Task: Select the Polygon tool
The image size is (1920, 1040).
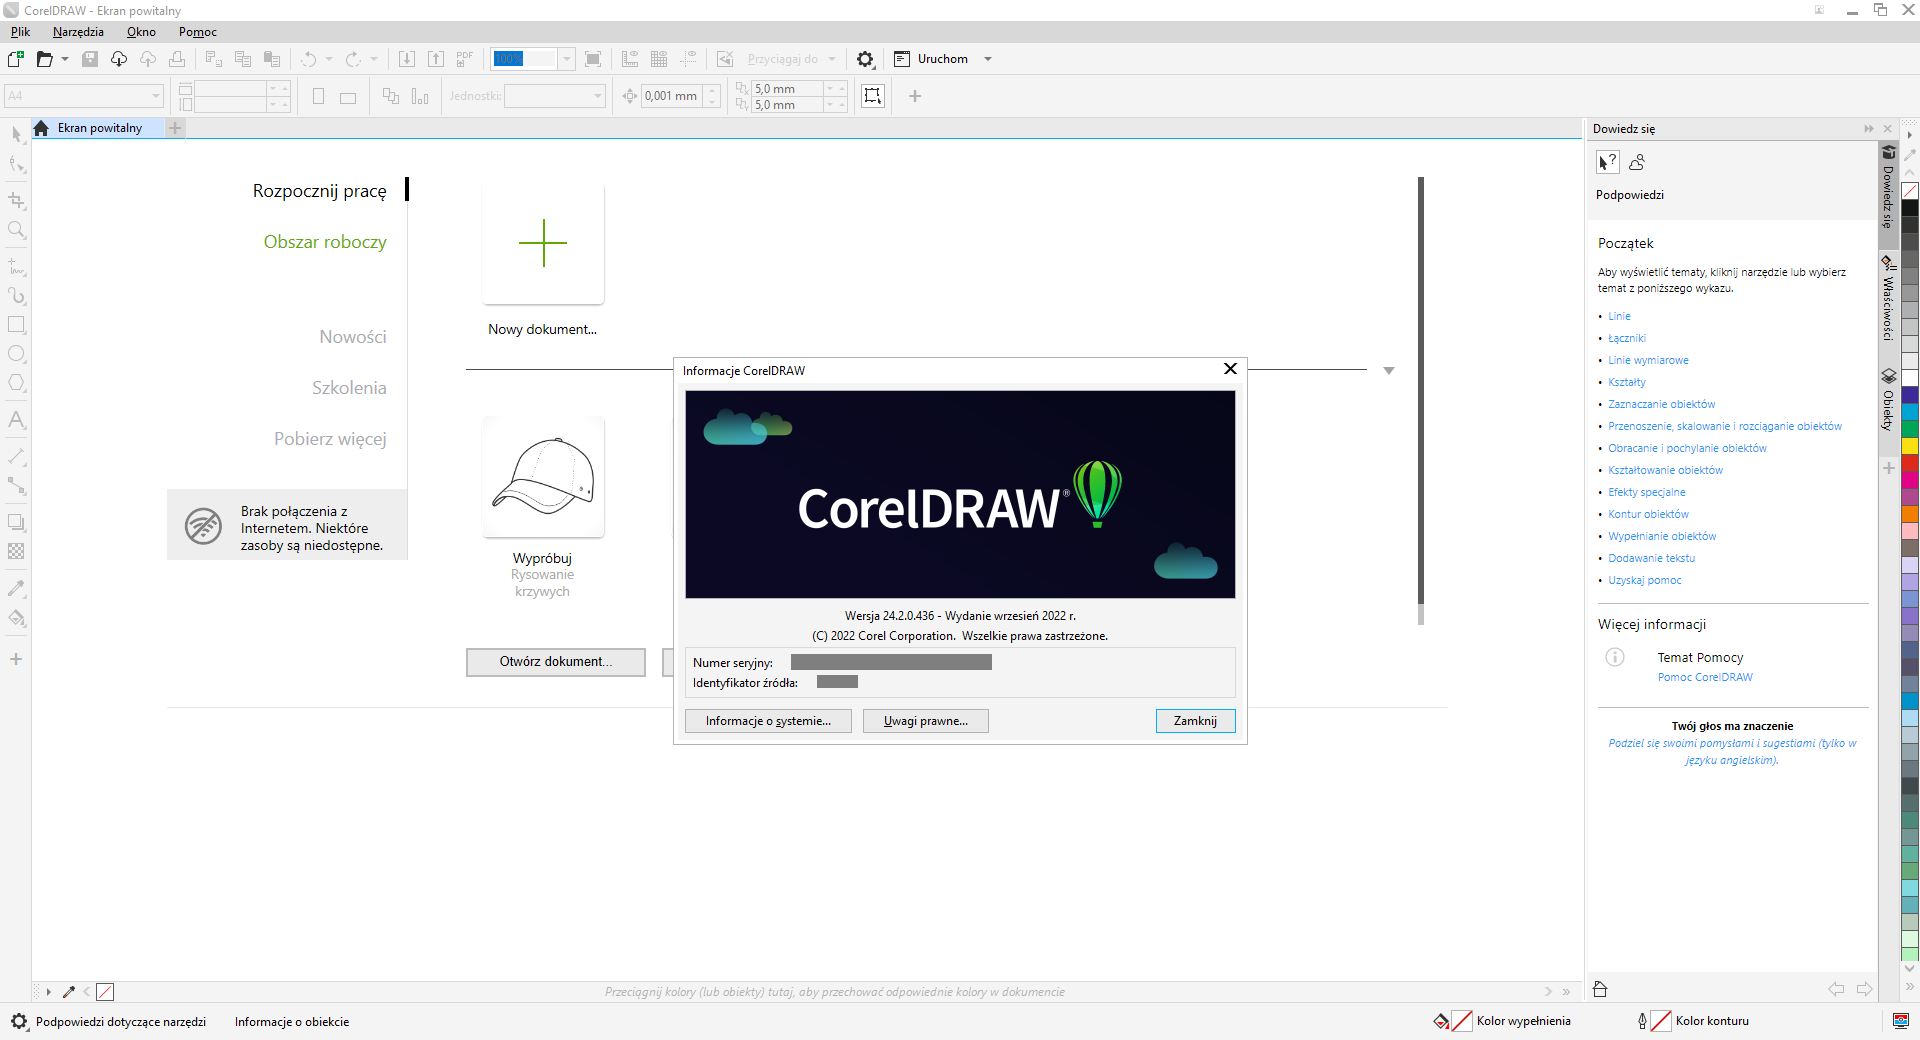Action: 16,383
